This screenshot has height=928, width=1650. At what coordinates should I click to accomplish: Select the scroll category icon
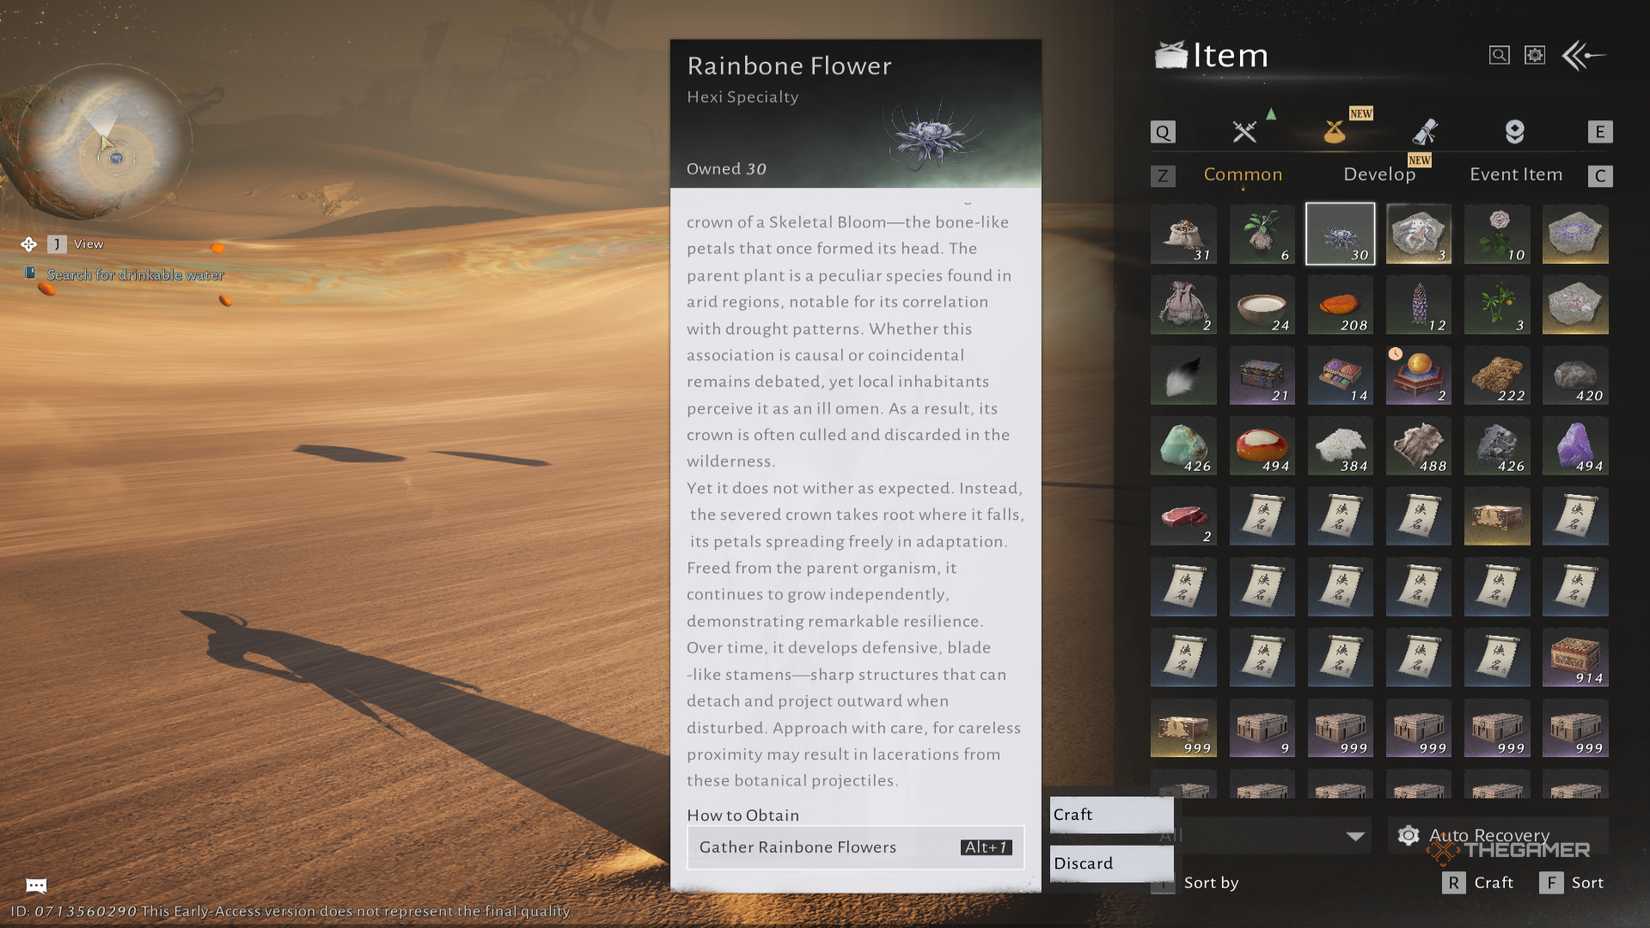pos(1425,131)
